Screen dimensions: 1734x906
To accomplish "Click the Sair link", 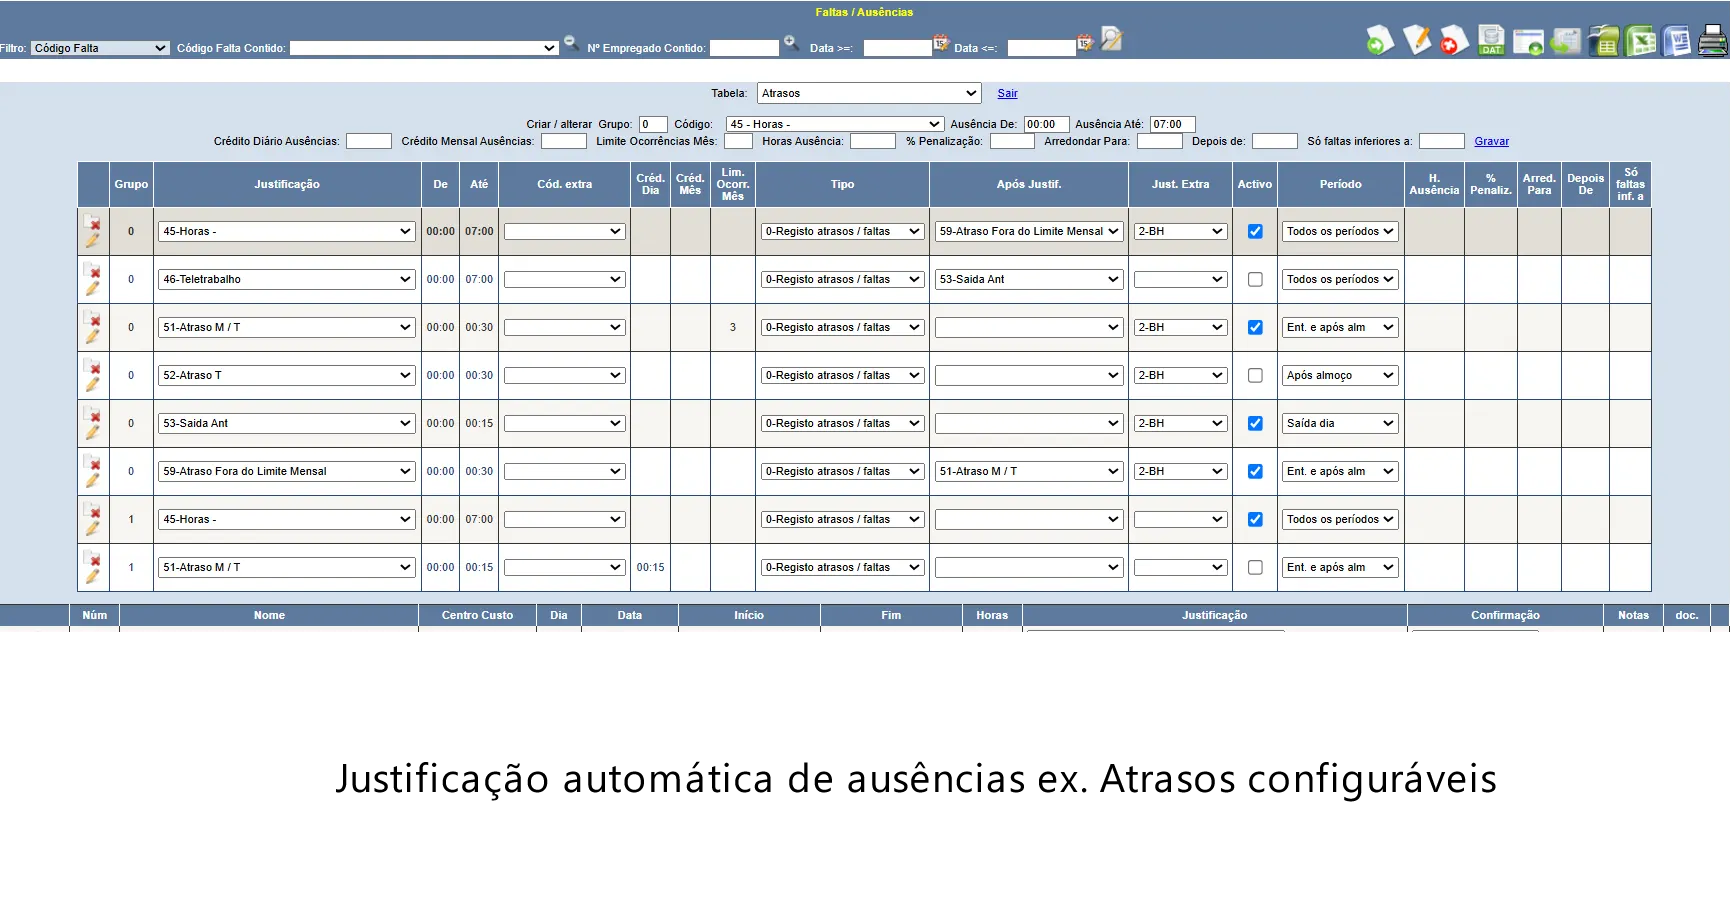I will pos(1007,93).
